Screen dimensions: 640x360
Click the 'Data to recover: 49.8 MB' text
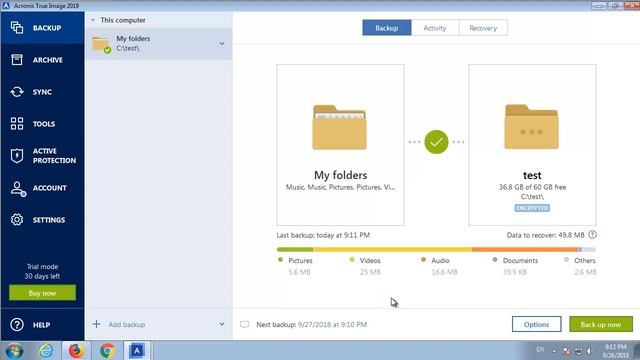click(x=545, y=235)
